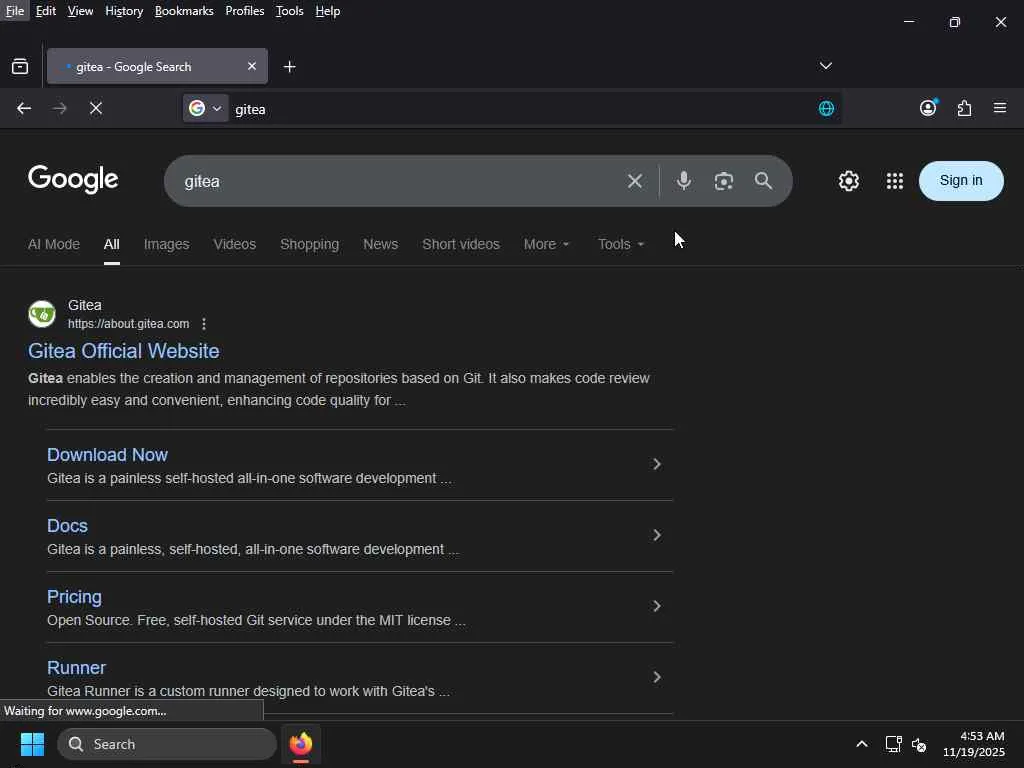The height and width of the screenshot is (768, 1024).
Task: Expand the More results dropdown
Action: pos(547,244)
